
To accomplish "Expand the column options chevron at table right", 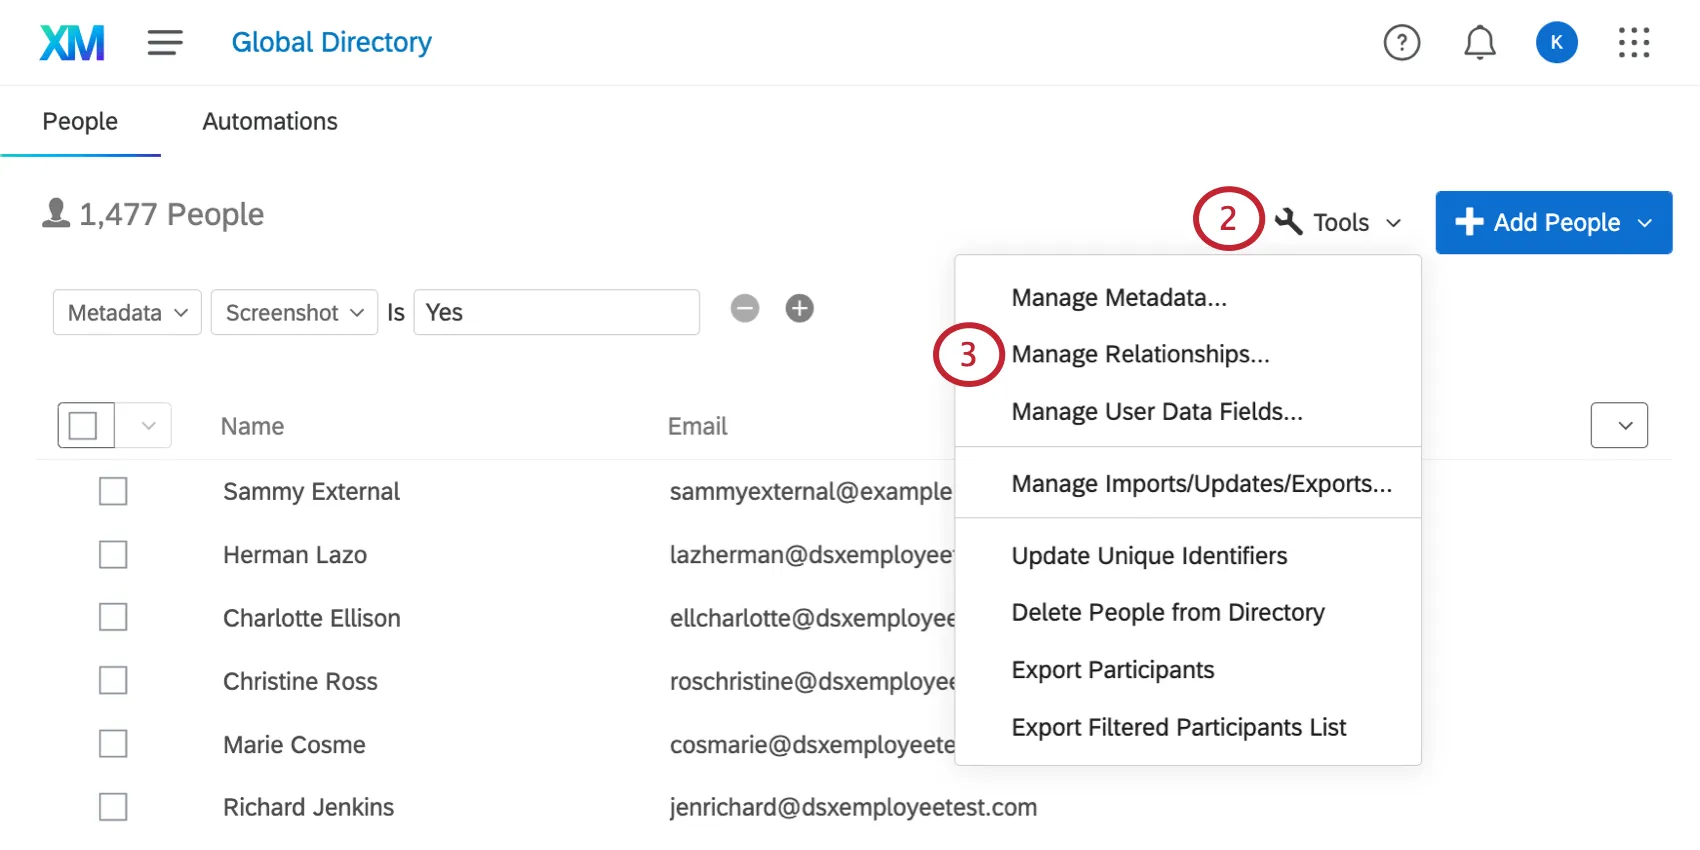I will point(1618,426).
